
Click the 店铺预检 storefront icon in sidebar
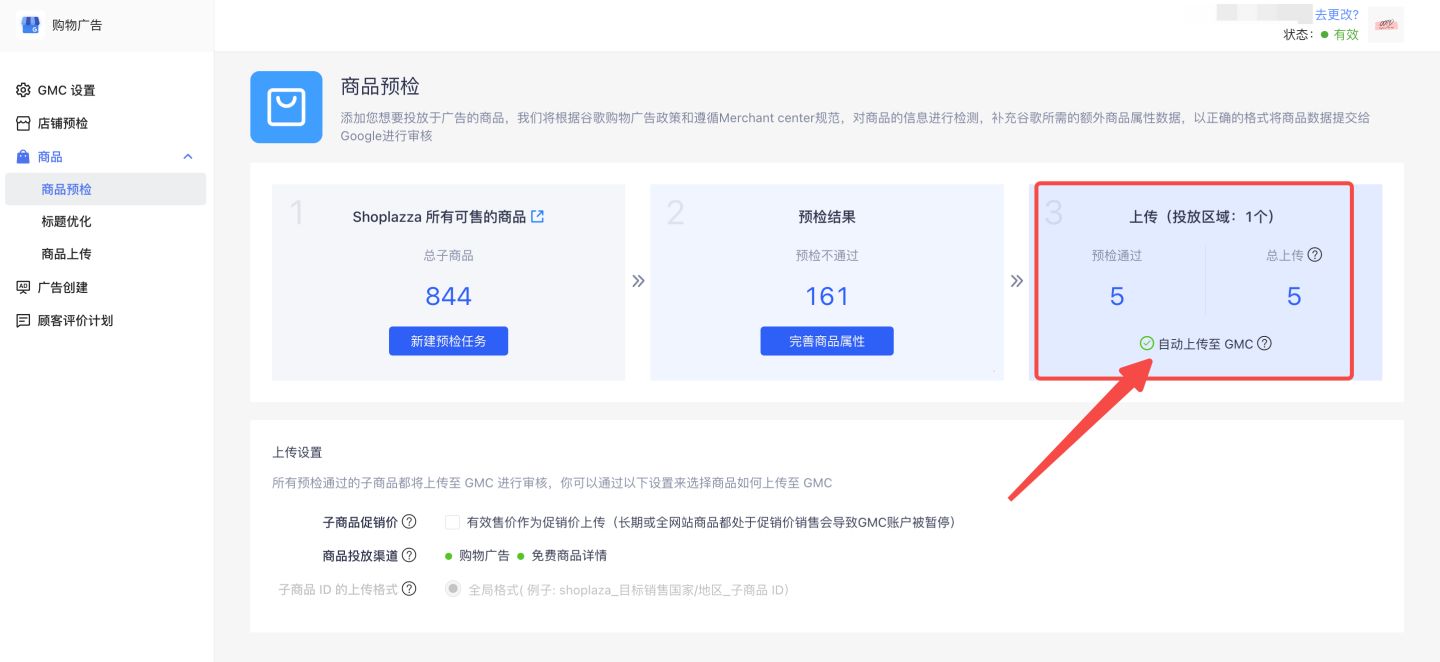click(x=23, y=123)
